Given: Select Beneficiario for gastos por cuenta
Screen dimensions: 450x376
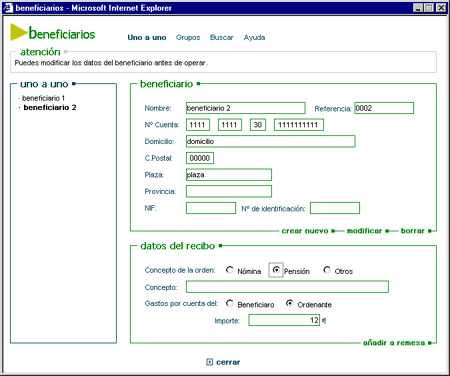Looking at the screenshot, I should pos(230,303).
